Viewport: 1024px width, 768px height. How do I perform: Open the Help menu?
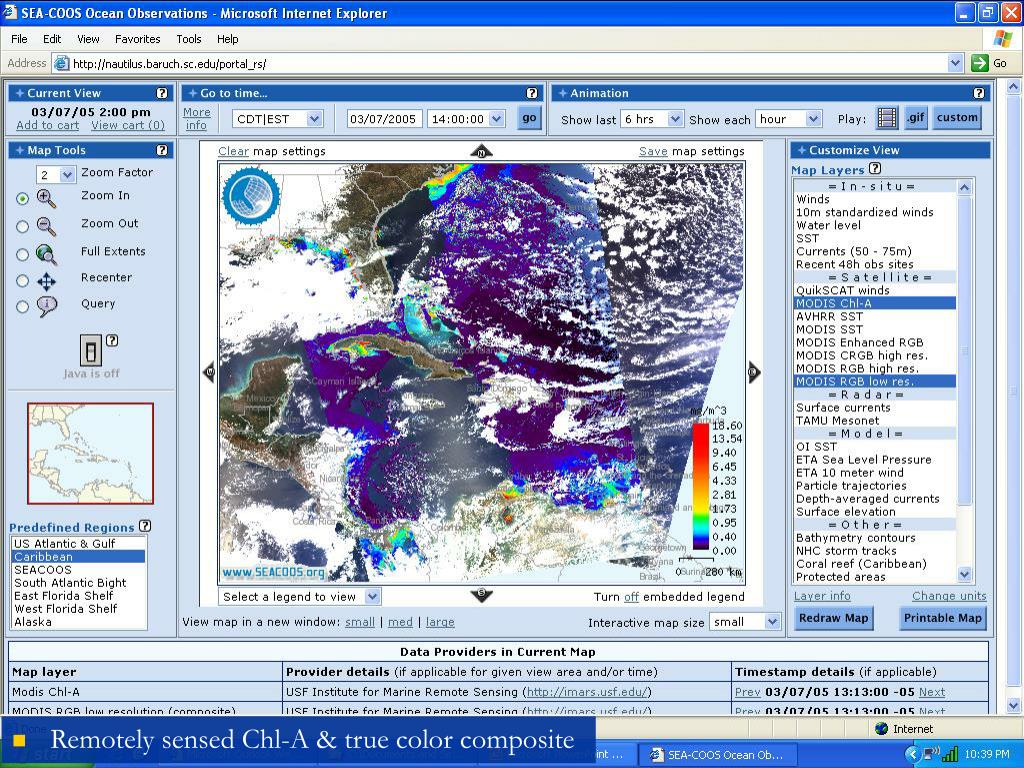[x=227, y=39]
